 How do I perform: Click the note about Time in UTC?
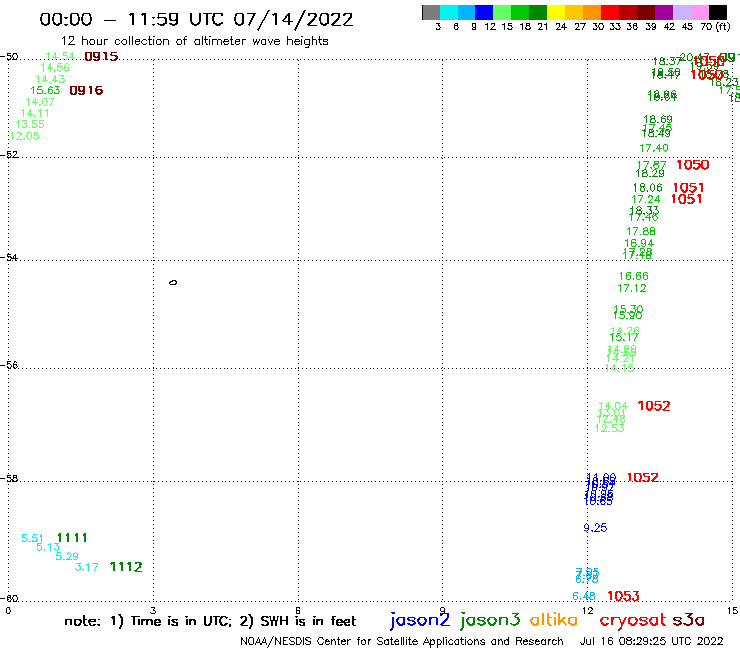click(210, 621)
